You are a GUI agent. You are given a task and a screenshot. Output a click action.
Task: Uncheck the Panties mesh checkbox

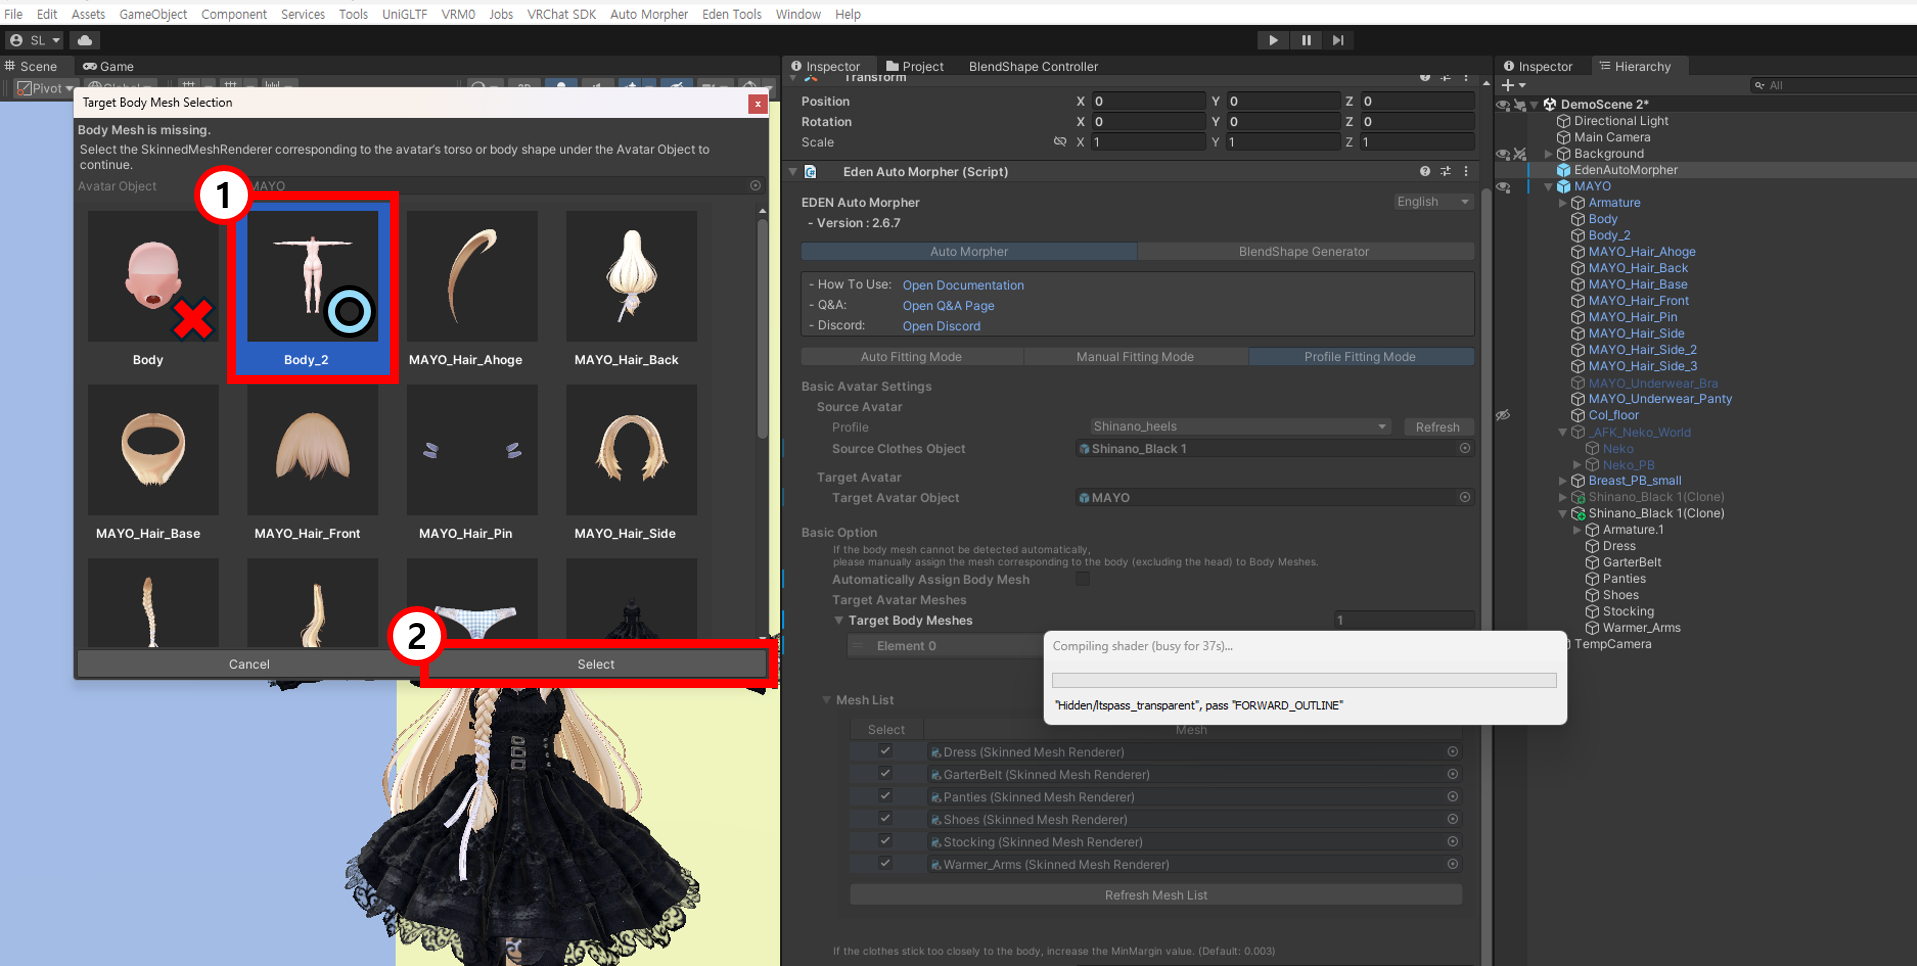pyautogui.click(x=885, y=796)
